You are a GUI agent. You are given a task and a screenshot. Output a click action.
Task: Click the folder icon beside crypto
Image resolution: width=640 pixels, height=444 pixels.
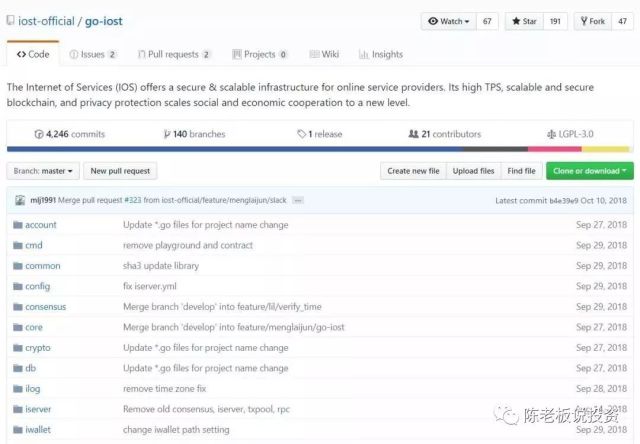17,348
